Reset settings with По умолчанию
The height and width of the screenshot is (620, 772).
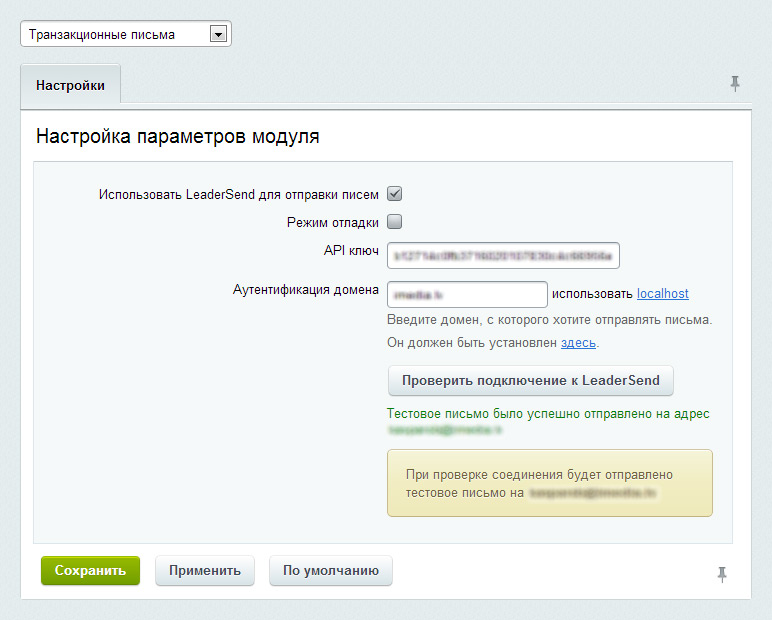click(x=331, y=570)
